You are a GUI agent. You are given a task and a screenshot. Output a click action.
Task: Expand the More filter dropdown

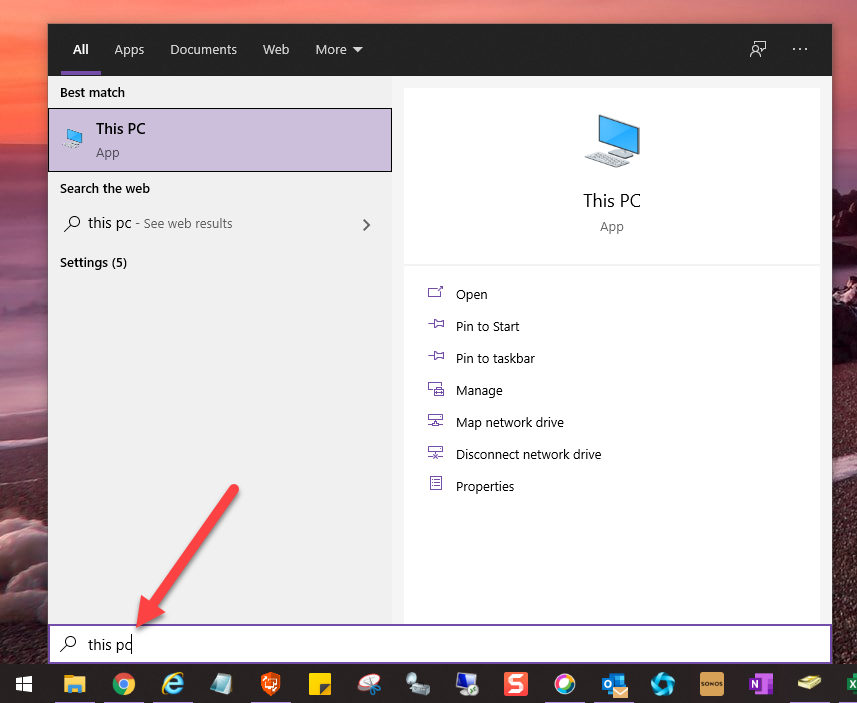(339, 49)
